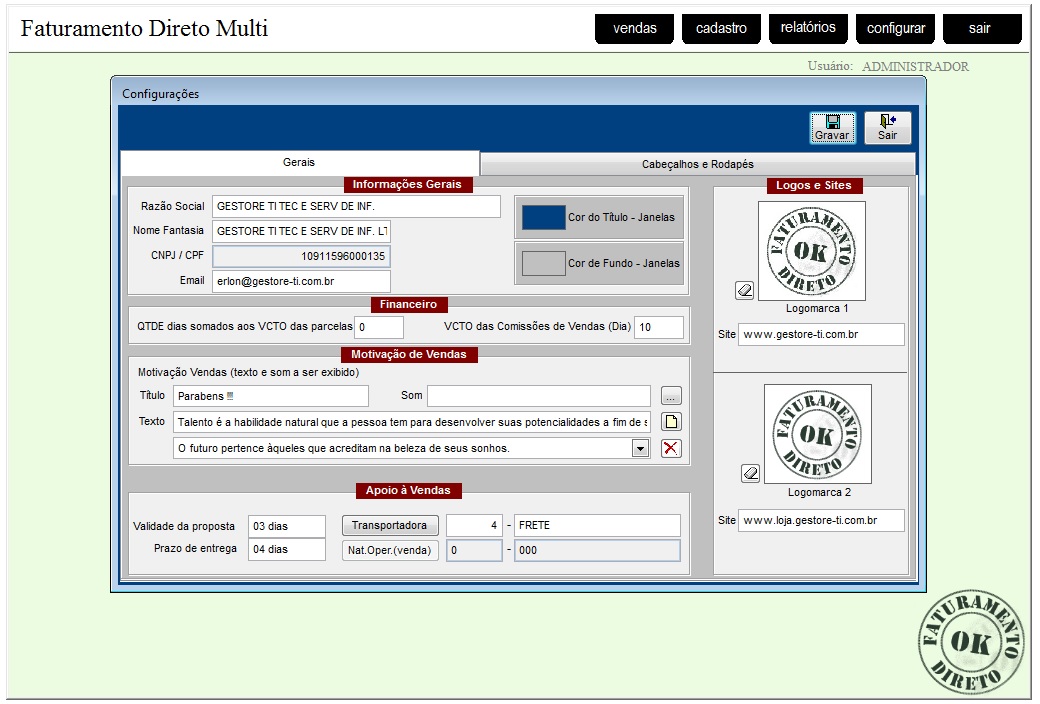Clear Logomarca 1 with eraser icon
The height and width of the screenshot is (704, 1040).
click(x=744, y=290)
